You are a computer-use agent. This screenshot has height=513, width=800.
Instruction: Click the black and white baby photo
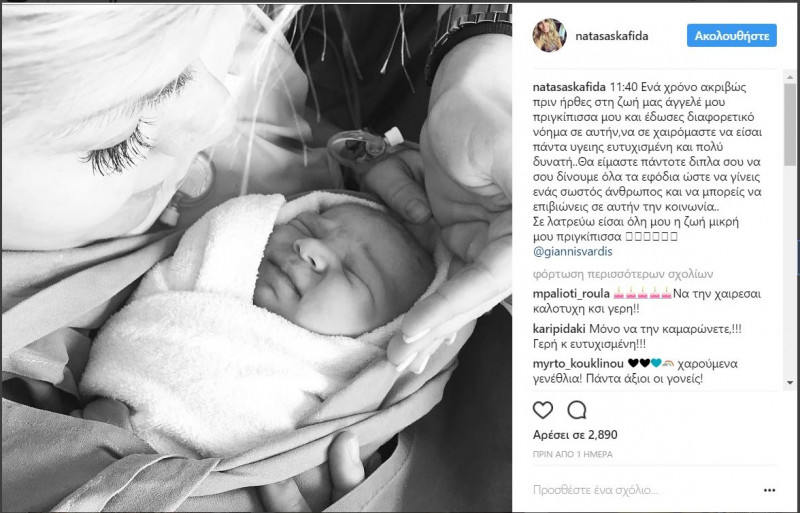tap(257, 258)
